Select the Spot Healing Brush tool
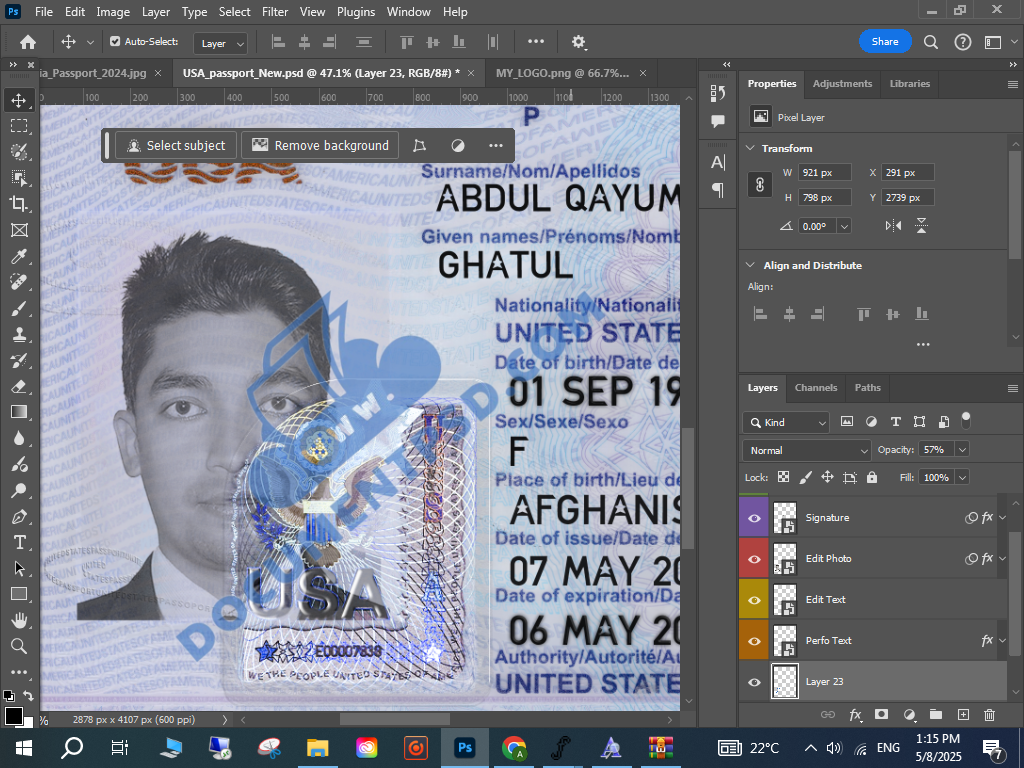 (x=19, y=282)
